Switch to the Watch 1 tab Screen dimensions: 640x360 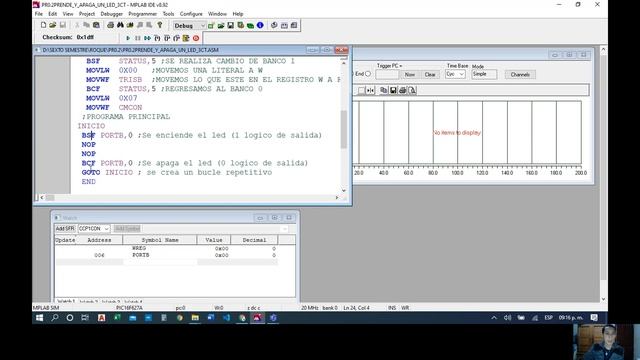tap(65, 301)
